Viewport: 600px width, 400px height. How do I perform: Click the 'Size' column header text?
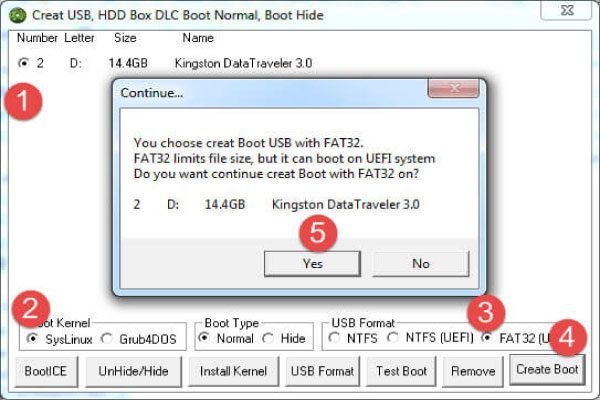[125, 38]
